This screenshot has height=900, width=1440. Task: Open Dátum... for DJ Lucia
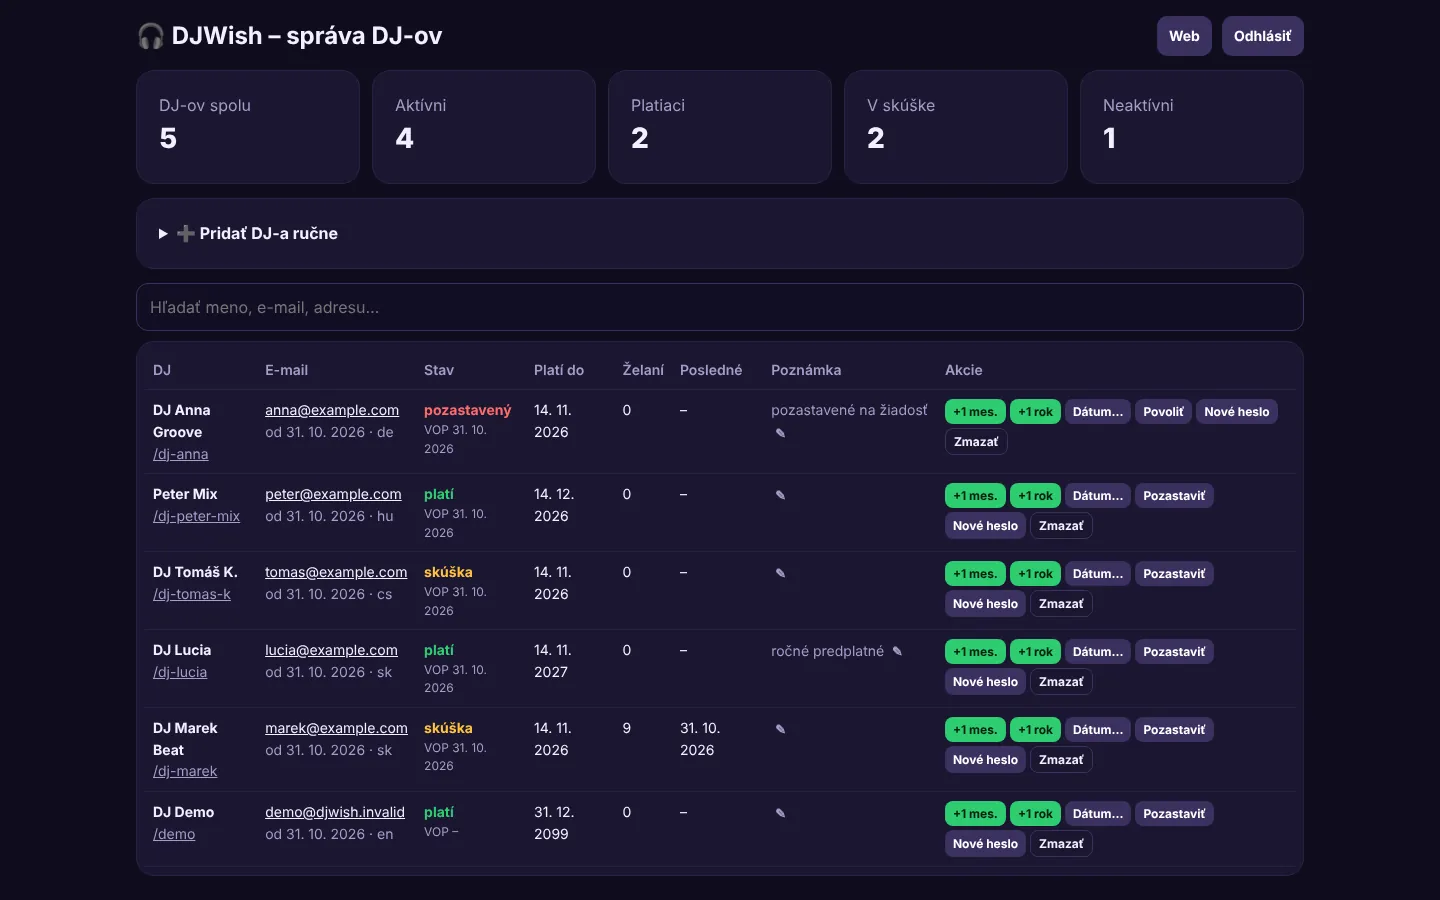(1098, 652)
